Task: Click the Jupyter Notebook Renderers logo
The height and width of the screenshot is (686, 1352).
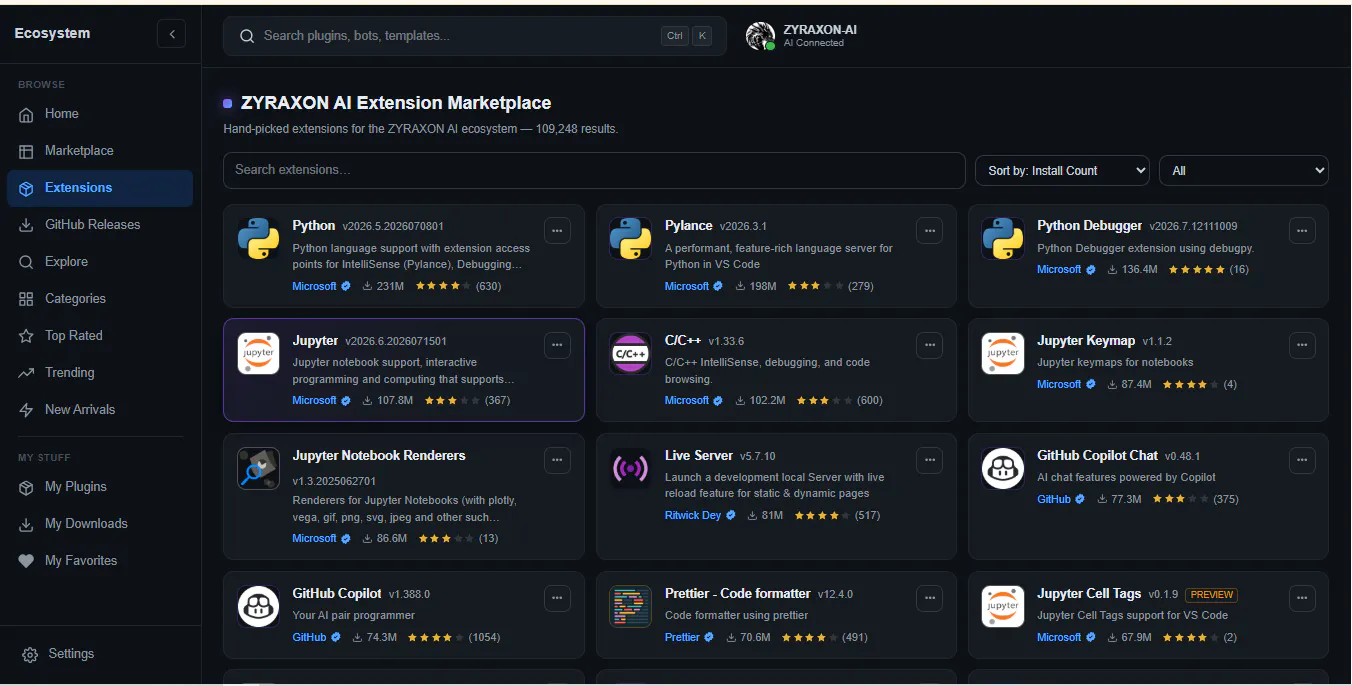Action: (258, 468)
